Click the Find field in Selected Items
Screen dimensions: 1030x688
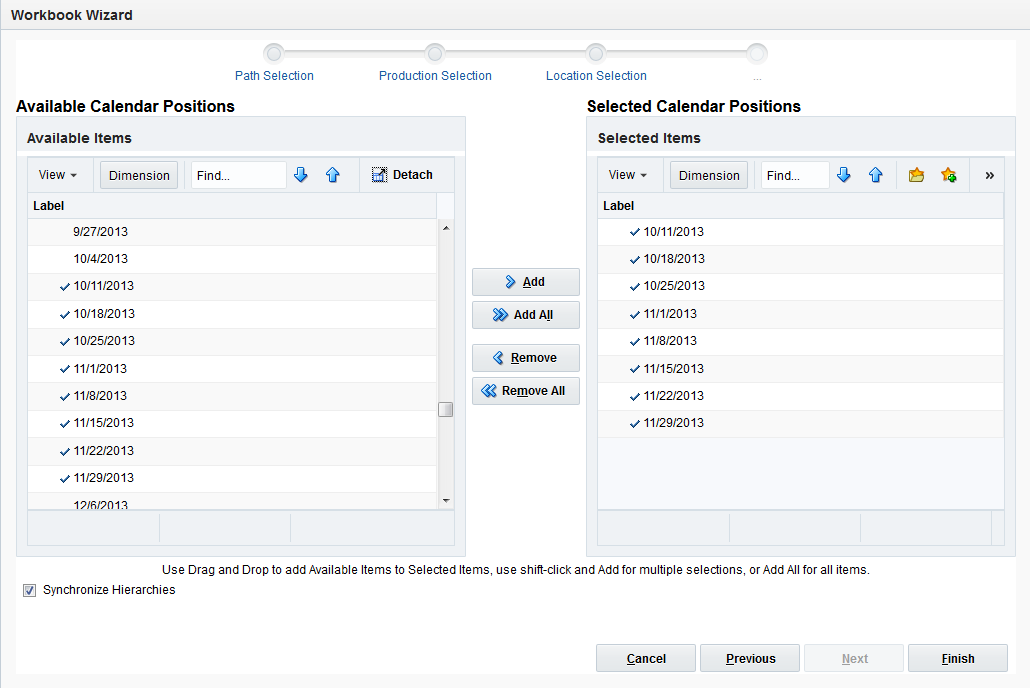795,175
